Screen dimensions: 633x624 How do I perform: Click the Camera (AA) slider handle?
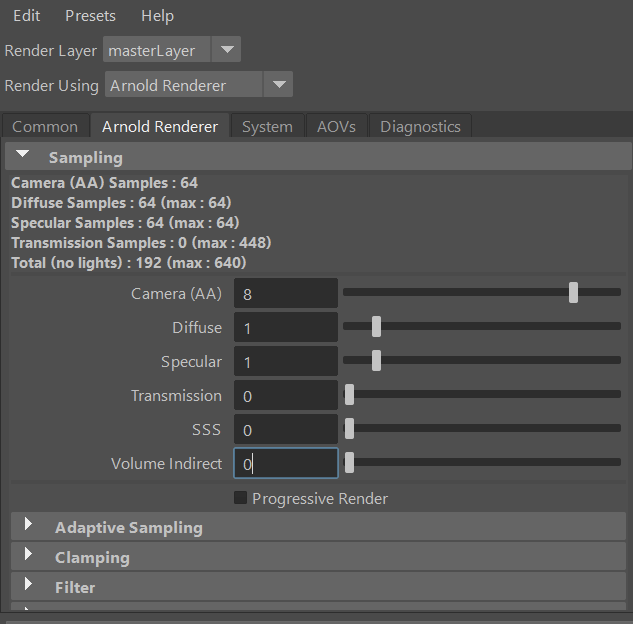[x=573, y=292]
